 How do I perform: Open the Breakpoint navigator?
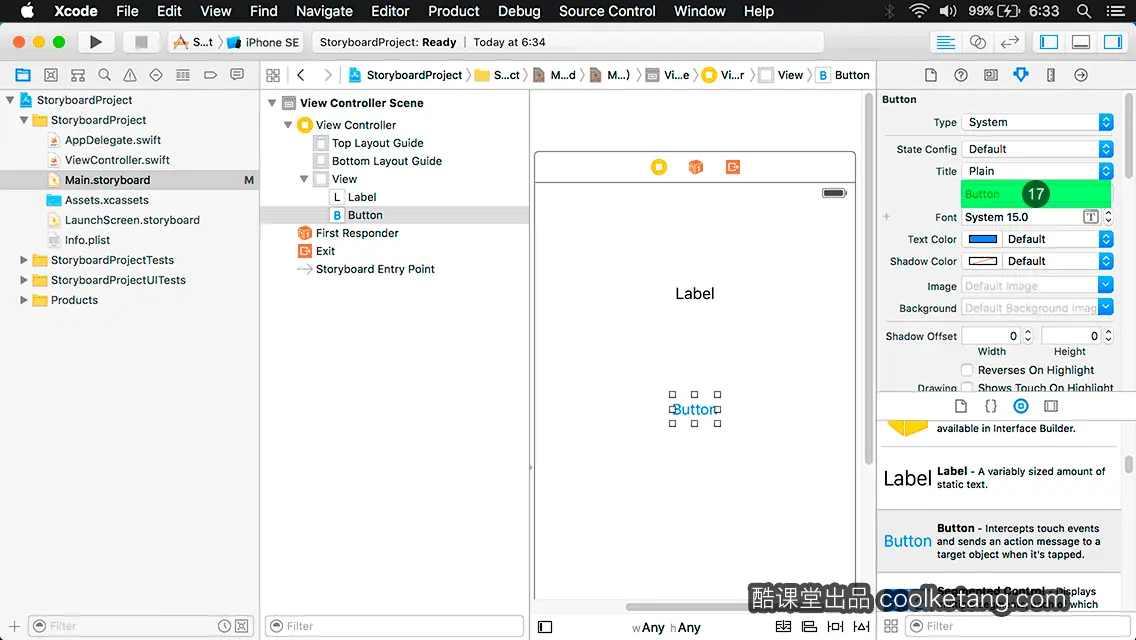pyautogui.click(x=210, y=75)
